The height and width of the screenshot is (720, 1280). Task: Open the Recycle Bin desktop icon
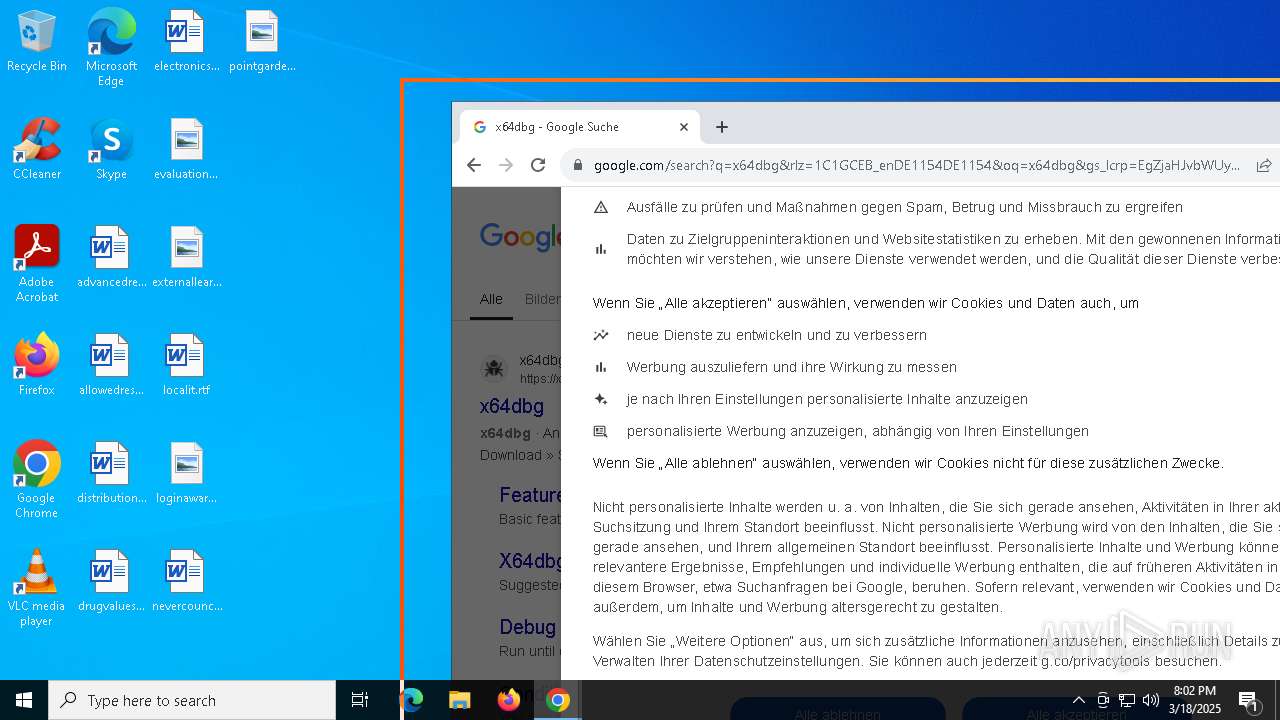(37, 42)
